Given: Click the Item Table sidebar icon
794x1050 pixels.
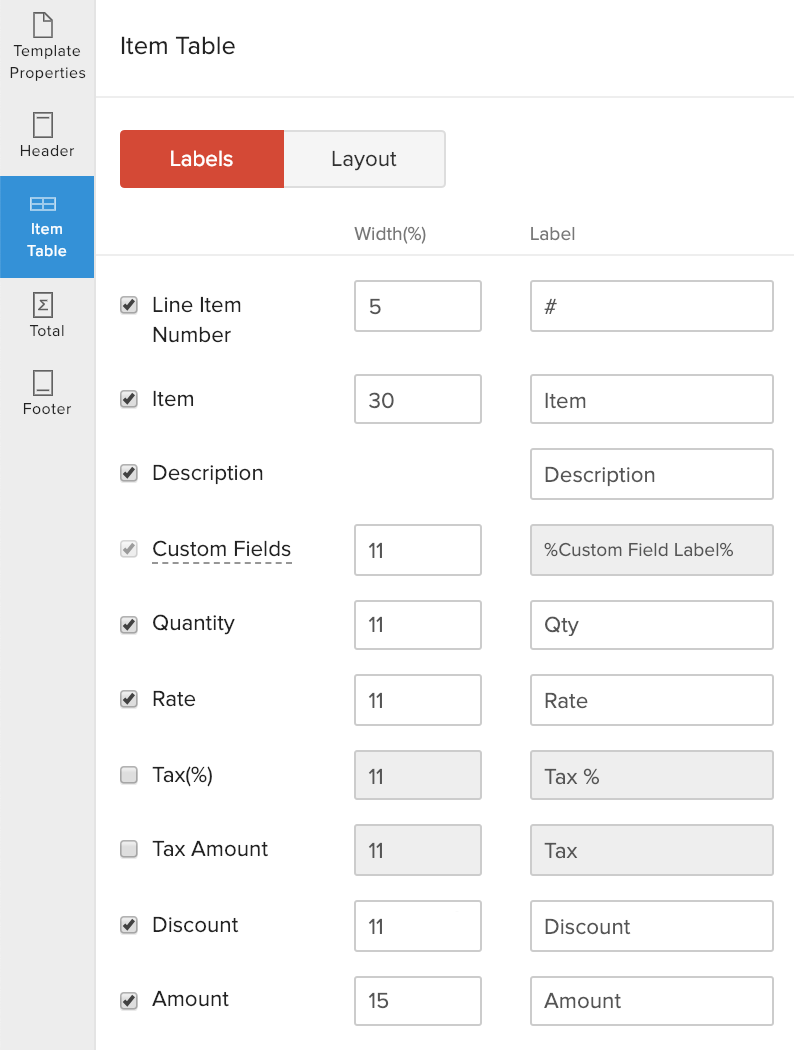Looking at the screenshot, I should [46, 226].
